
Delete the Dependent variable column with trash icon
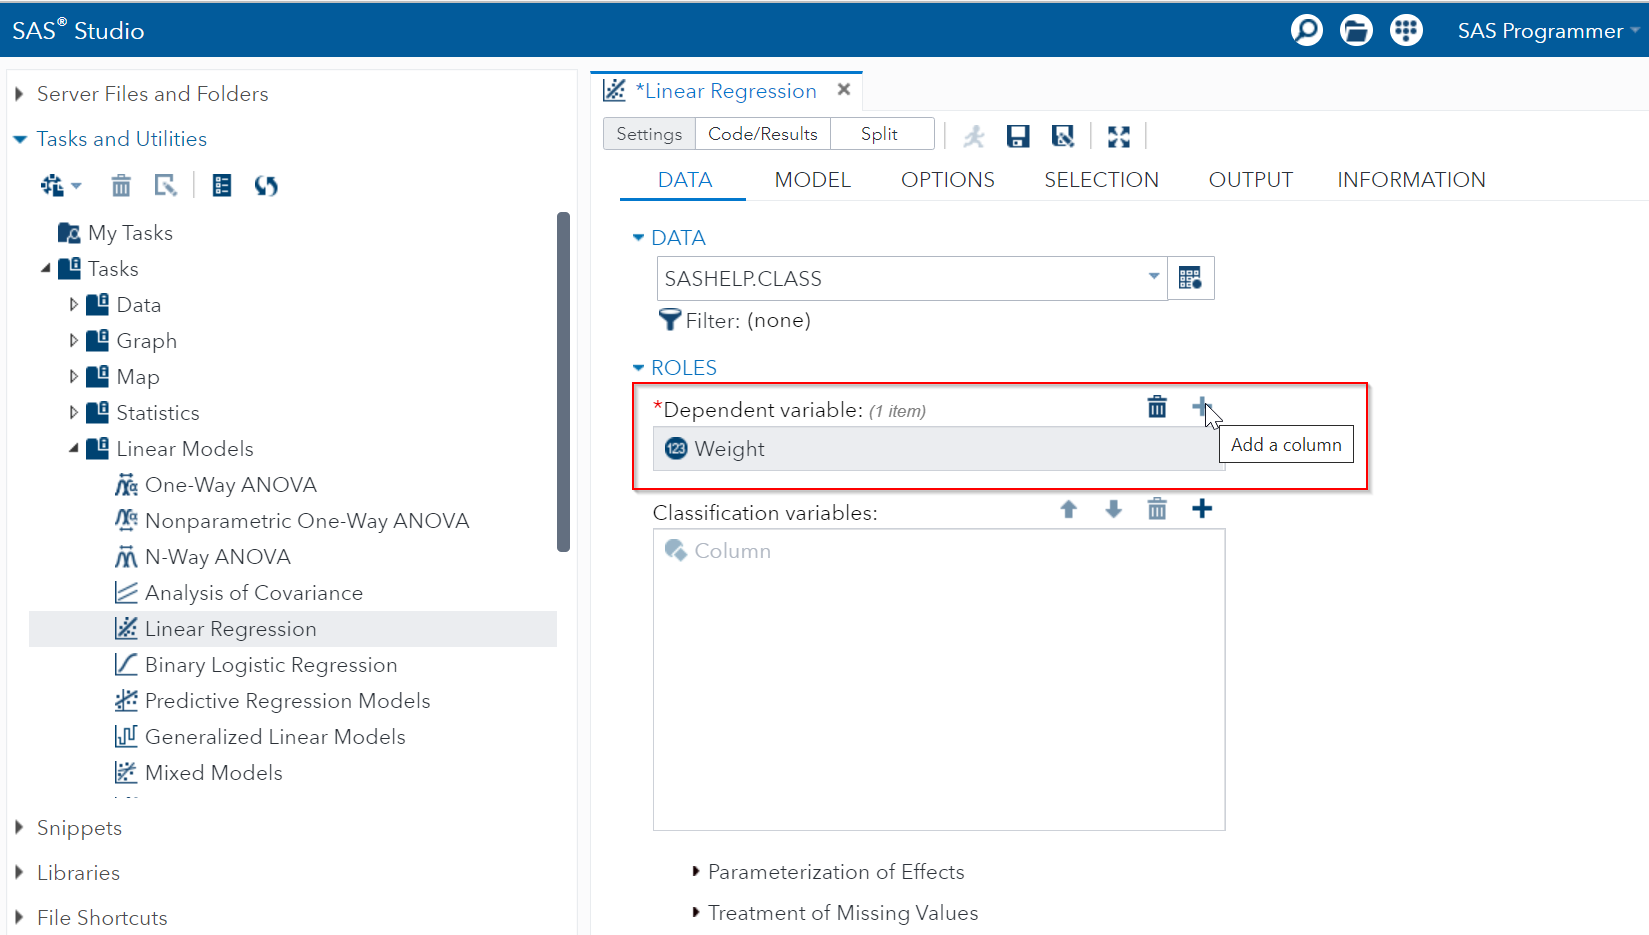(x=1157, y=407)
